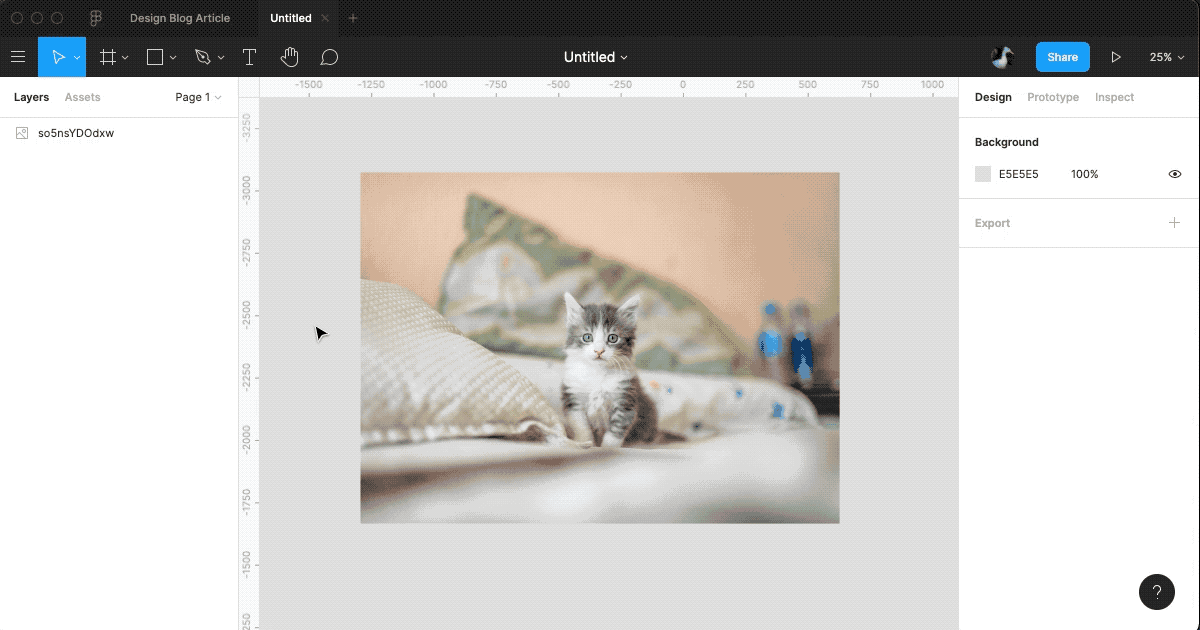The image size is (1200, 630).
Task: Open the Page 1 dropdown
Action: 198,97
